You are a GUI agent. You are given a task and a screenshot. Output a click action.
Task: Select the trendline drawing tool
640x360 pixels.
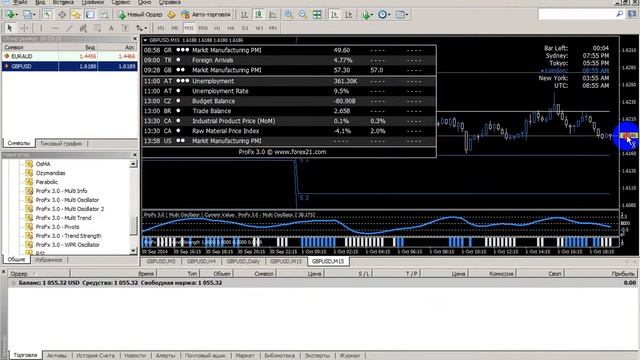click(69, 28)
